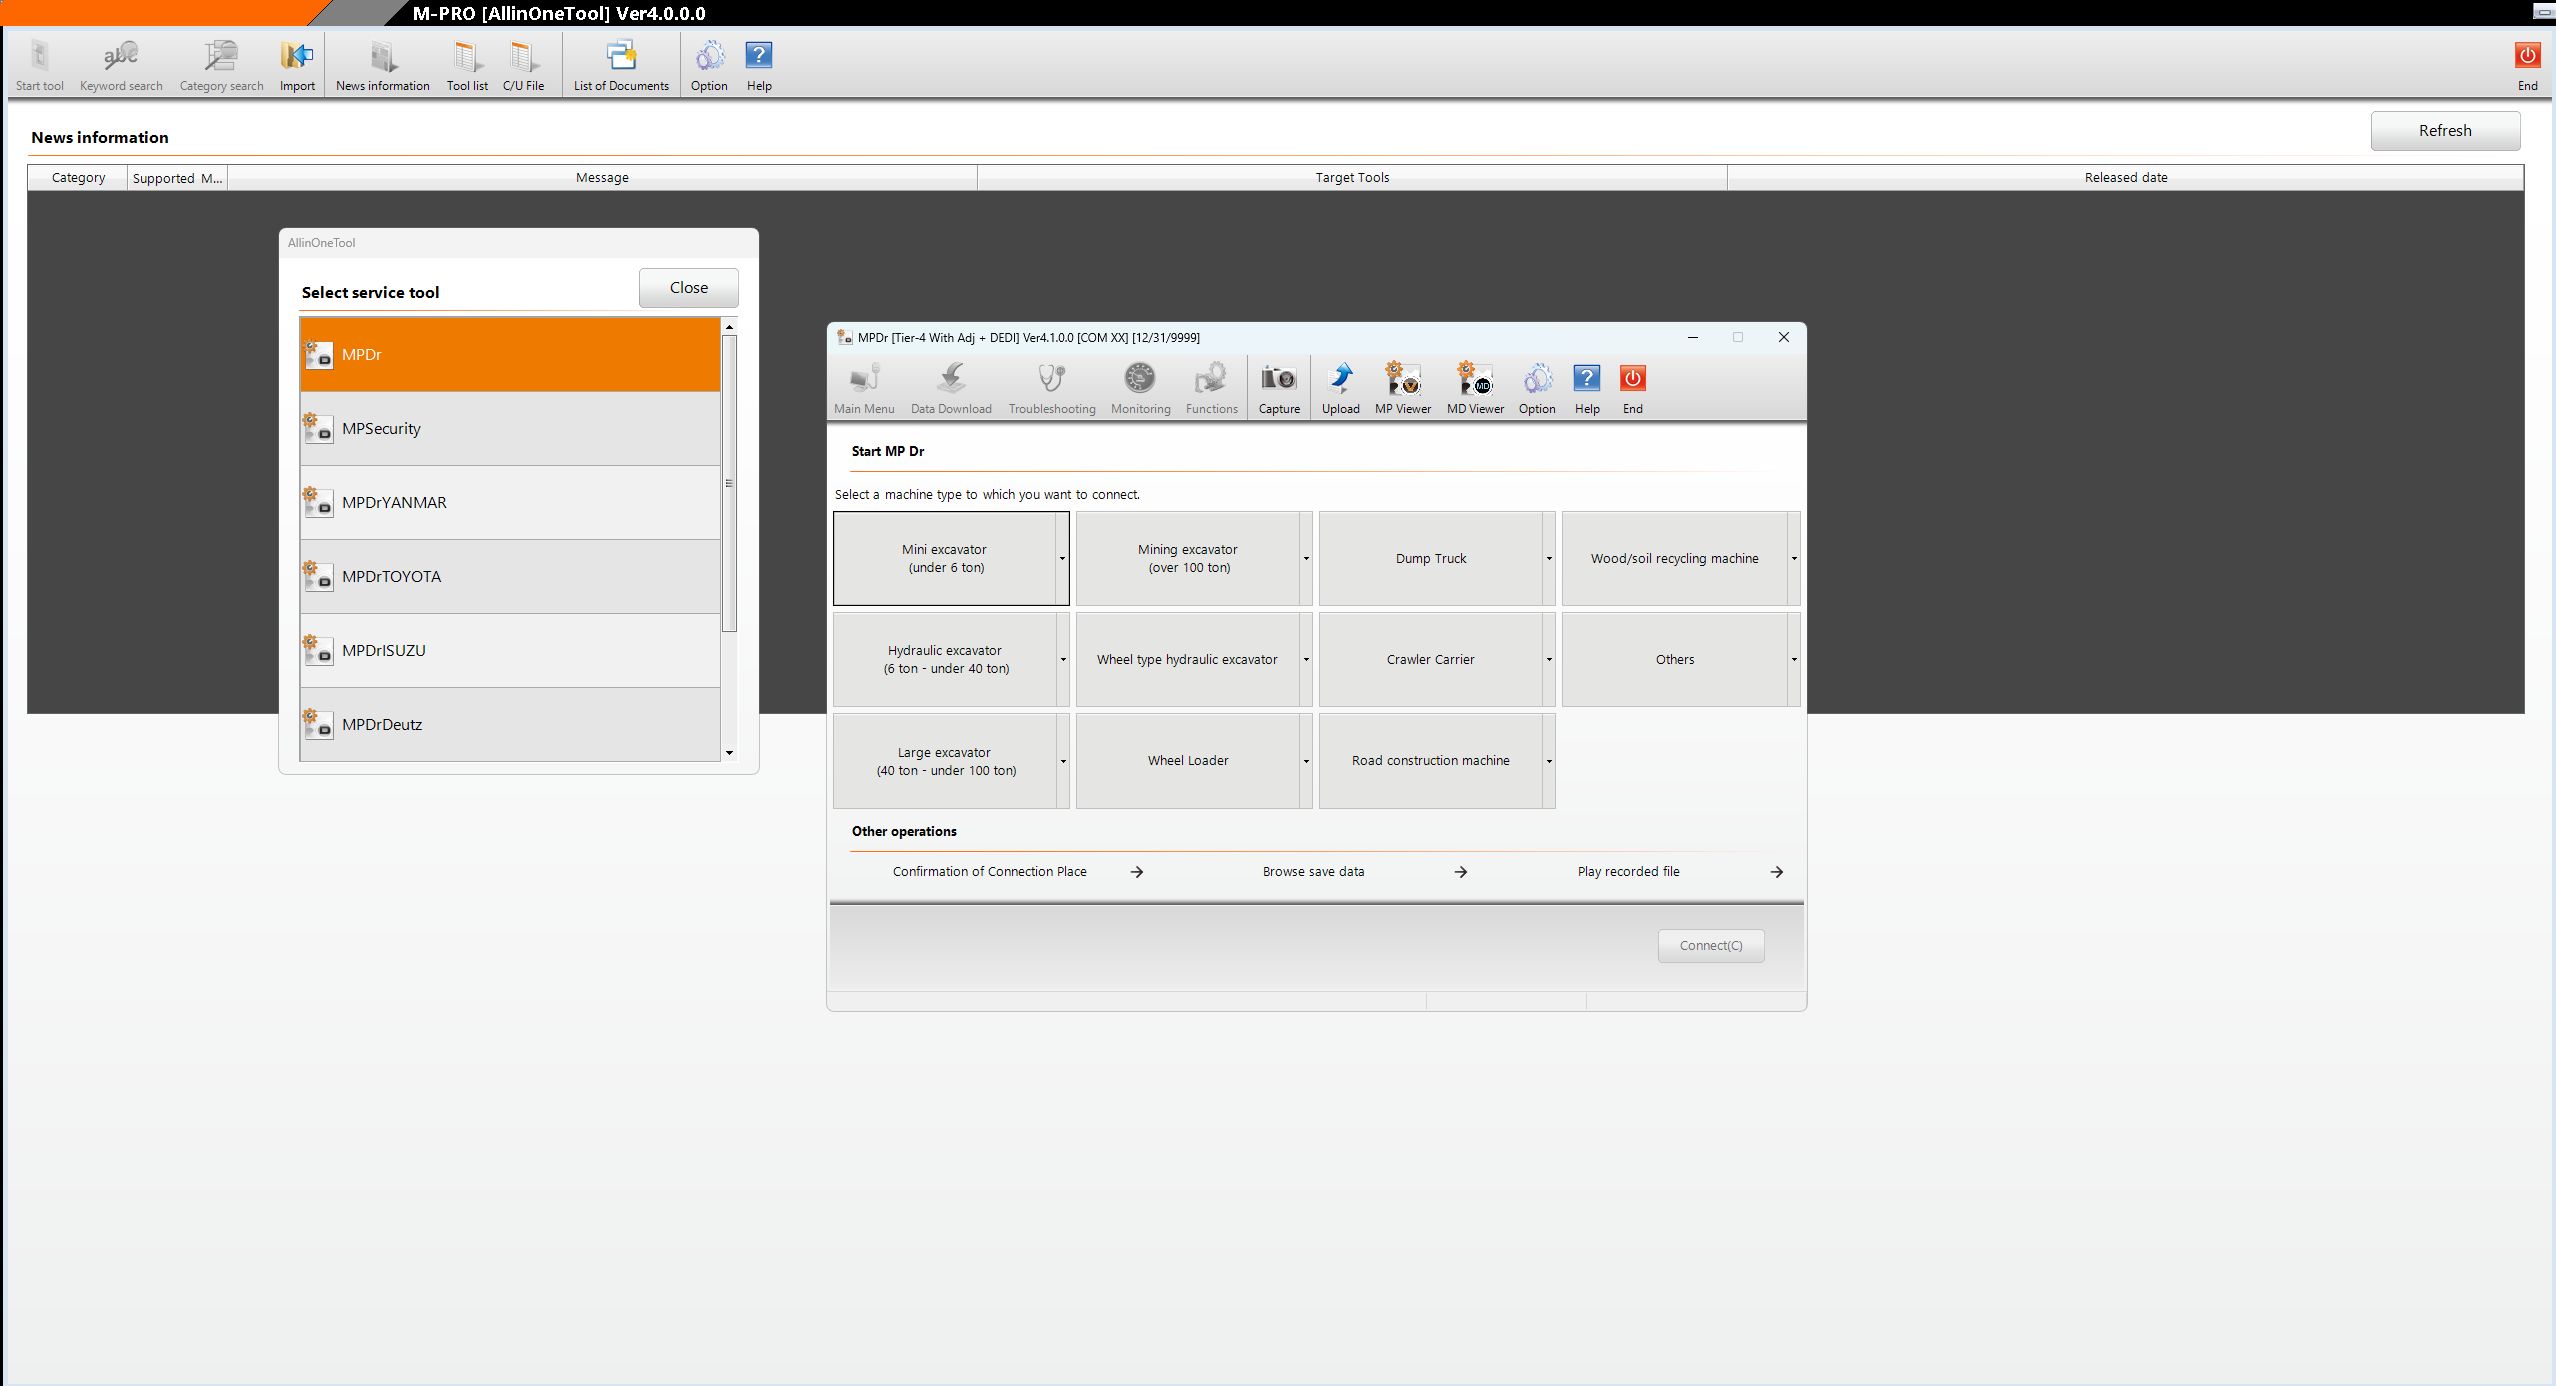
Task: Select MPDrISUZU service tool
Action: coord(510,651)
